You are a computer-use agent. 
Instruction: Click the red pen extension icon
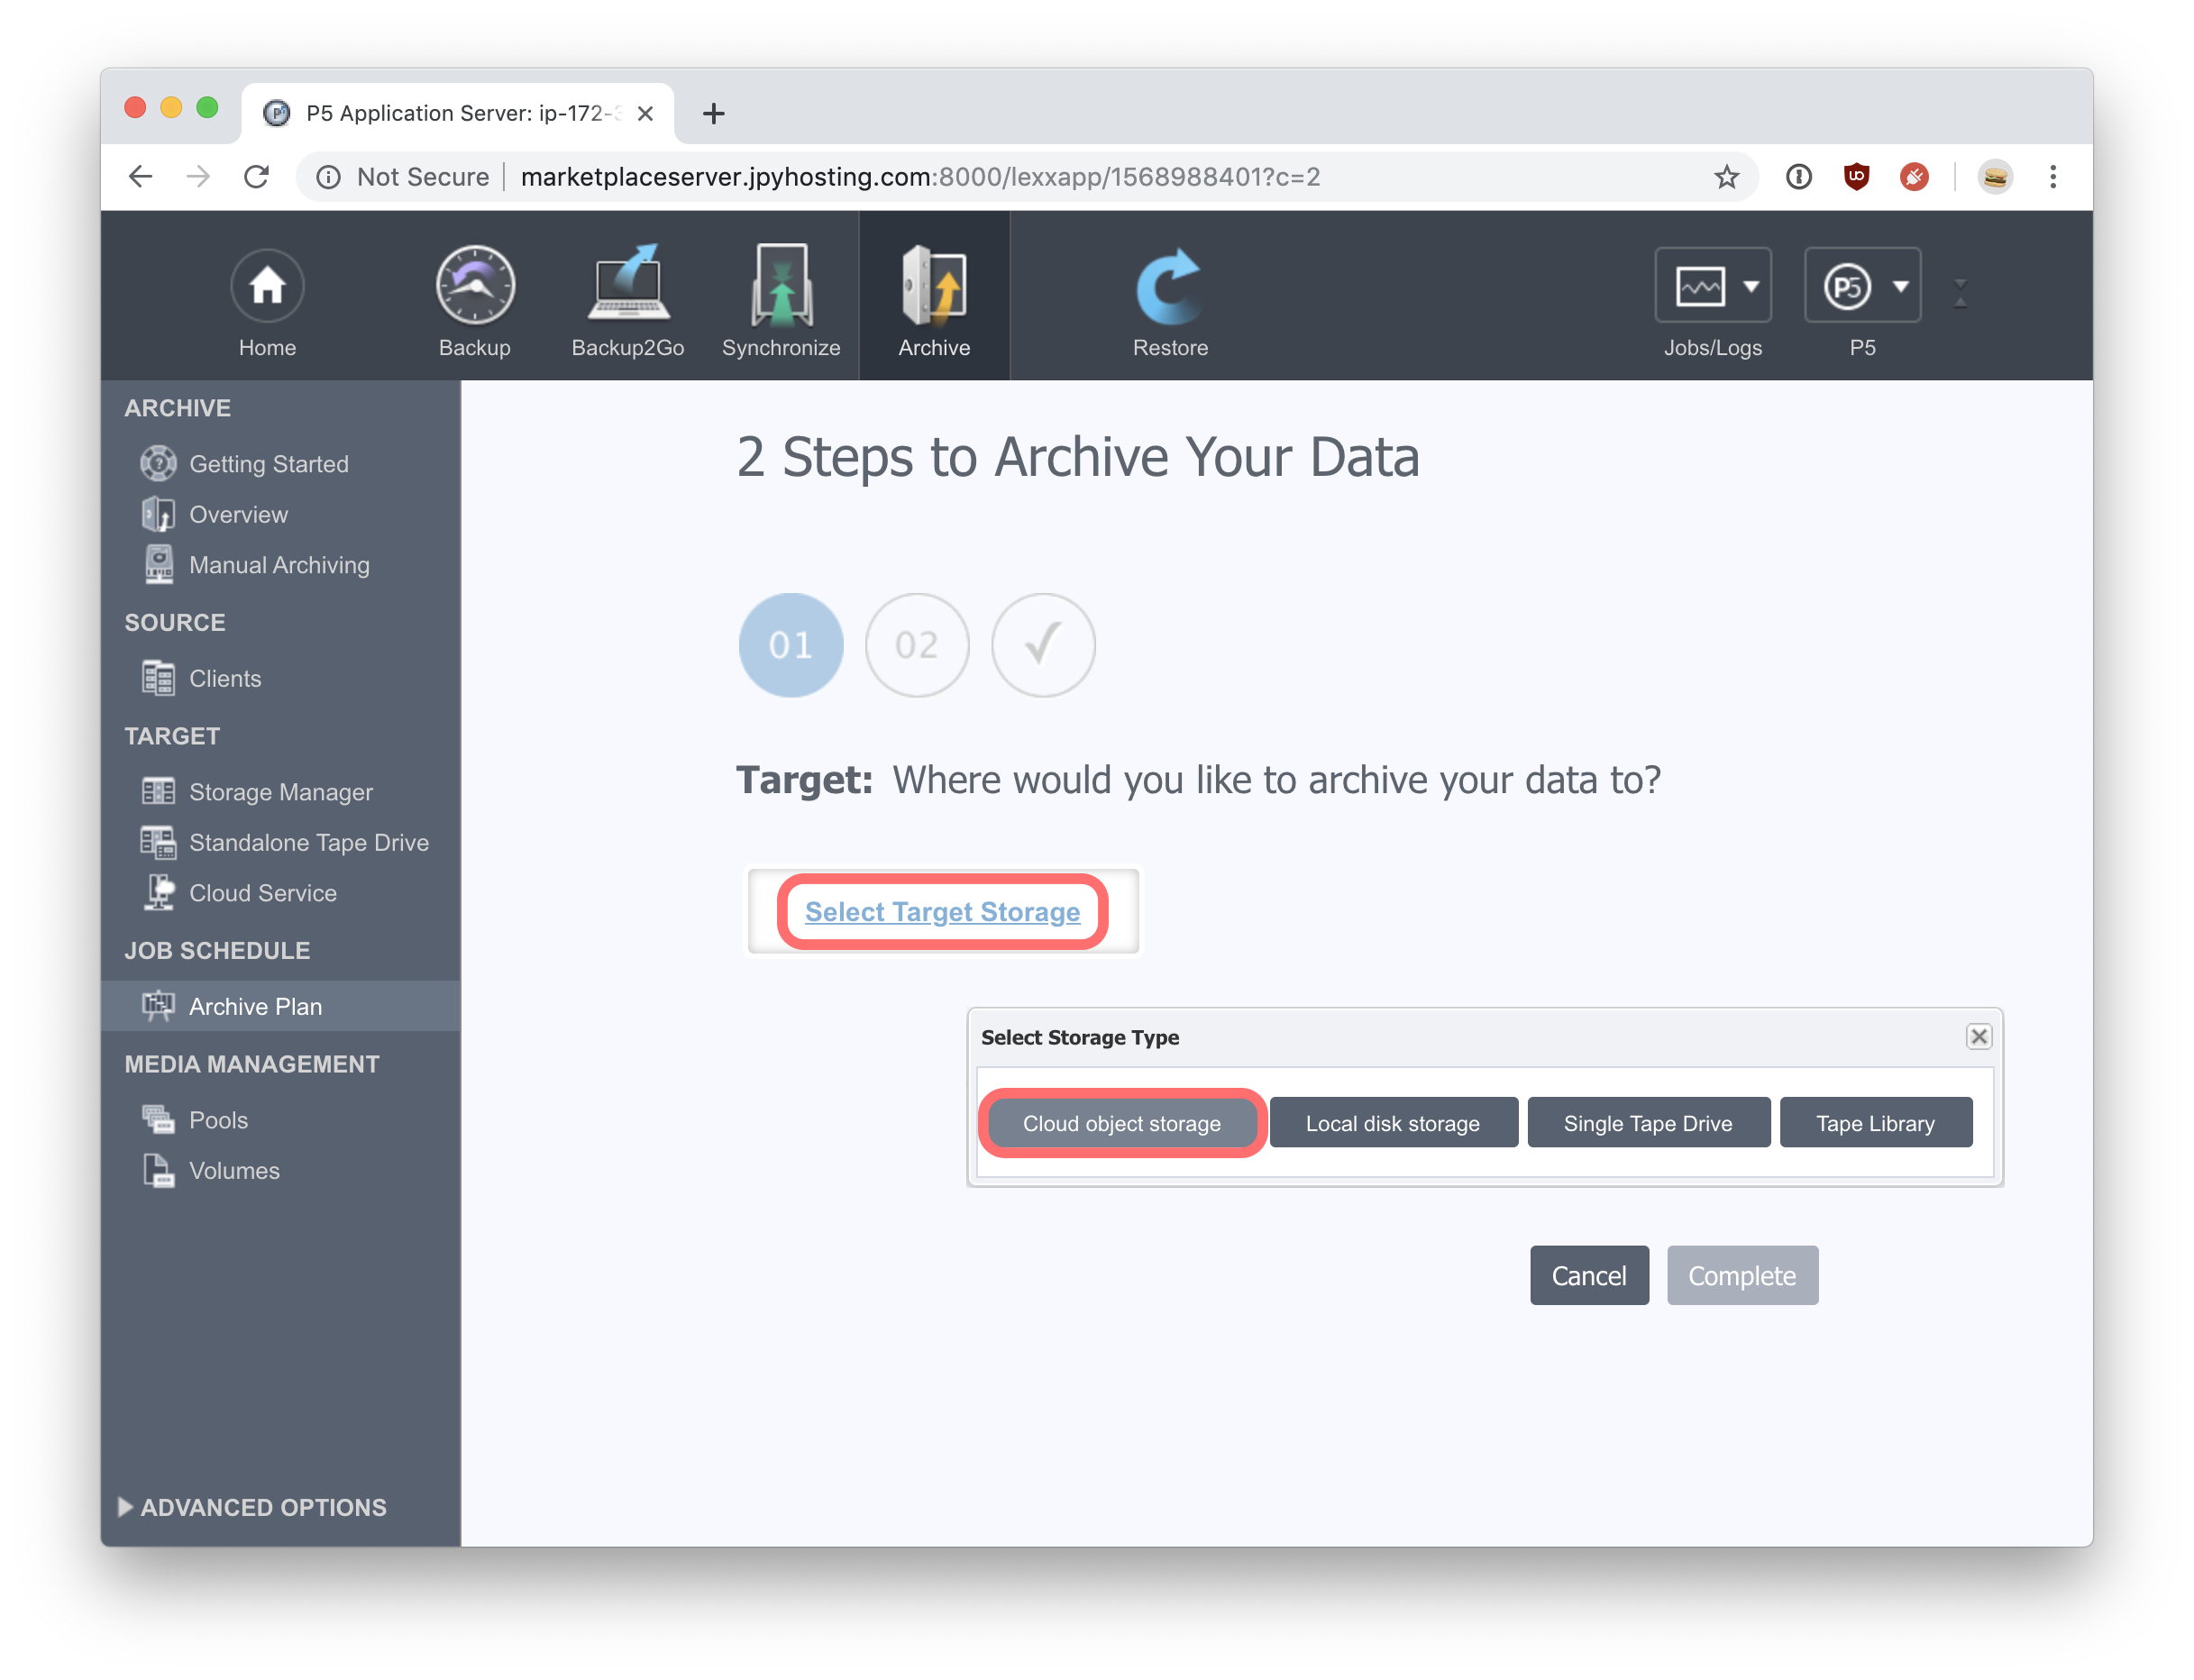(1914, 177)
